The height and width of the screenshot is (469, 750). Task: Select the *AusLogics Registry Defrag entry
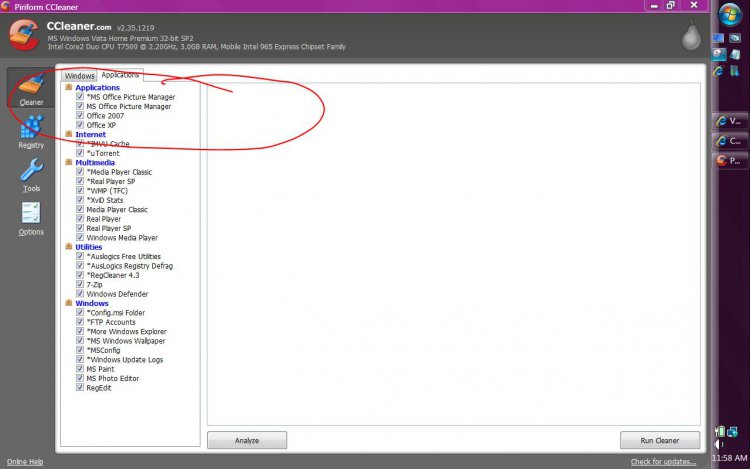coord(130,266)
